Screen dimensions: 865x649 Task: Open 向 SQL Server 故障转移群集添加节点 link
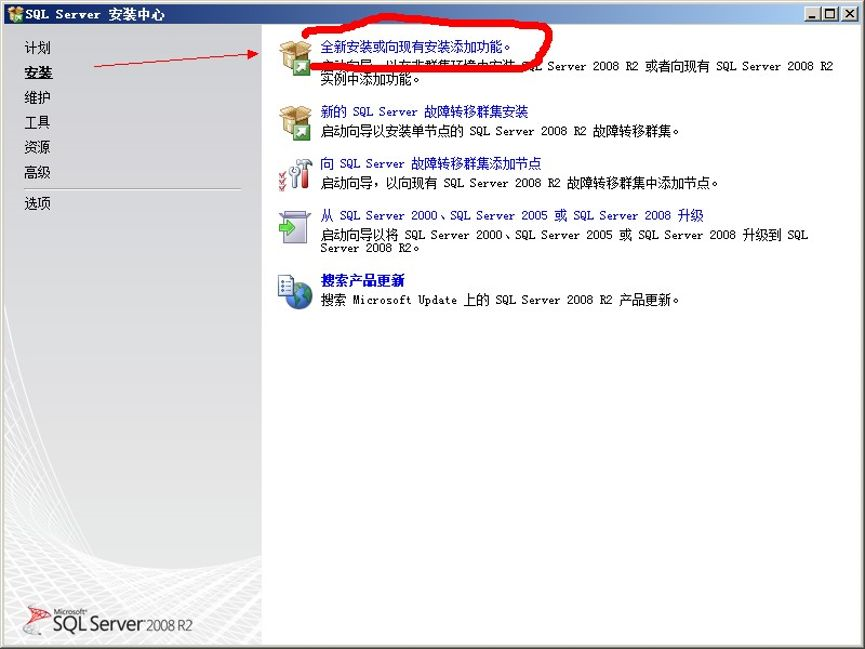tap(430, 164)
